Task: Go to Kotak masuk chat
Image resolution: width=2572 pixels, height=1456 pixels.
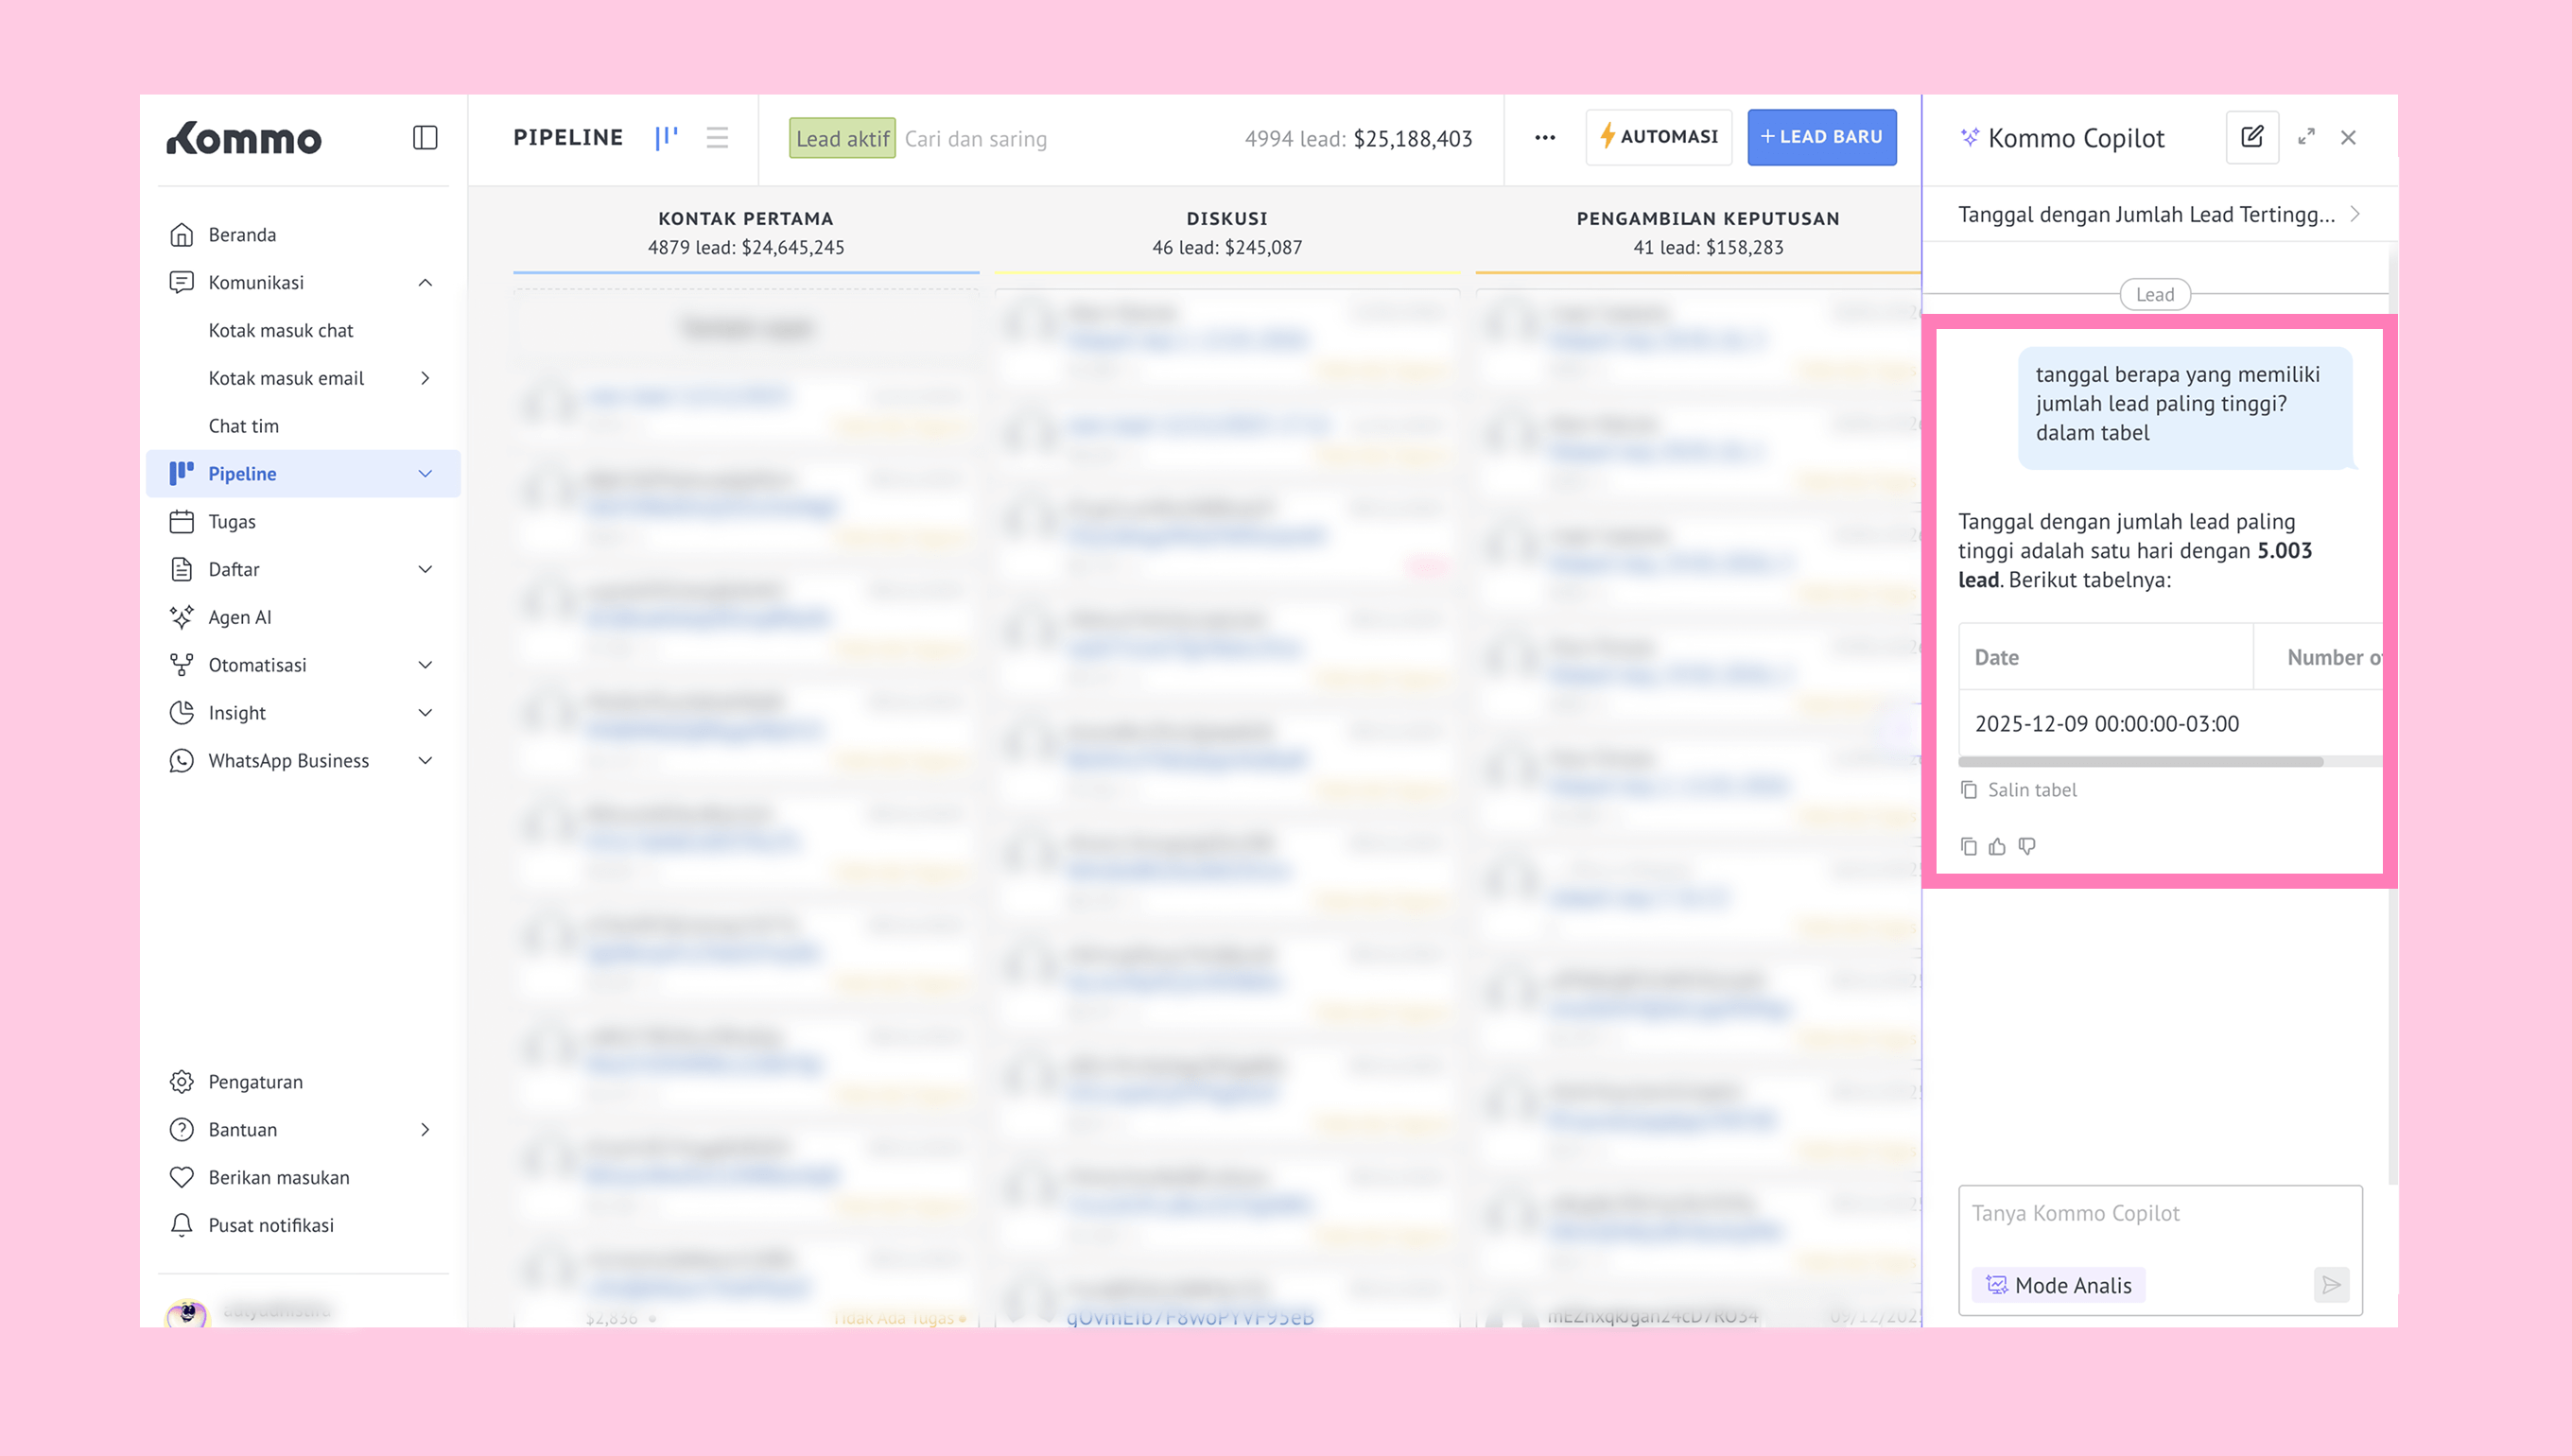Action: [280, 330]
